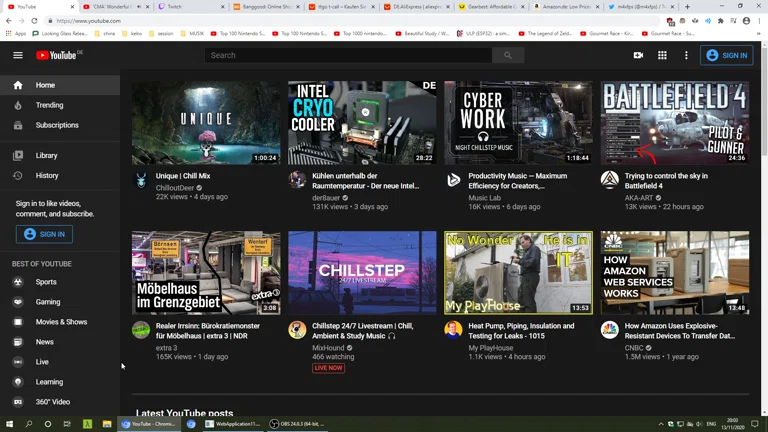Open the Chillstep 24/7 livestream thumbnail
768x432 pixels.
[x=362, y=272]
